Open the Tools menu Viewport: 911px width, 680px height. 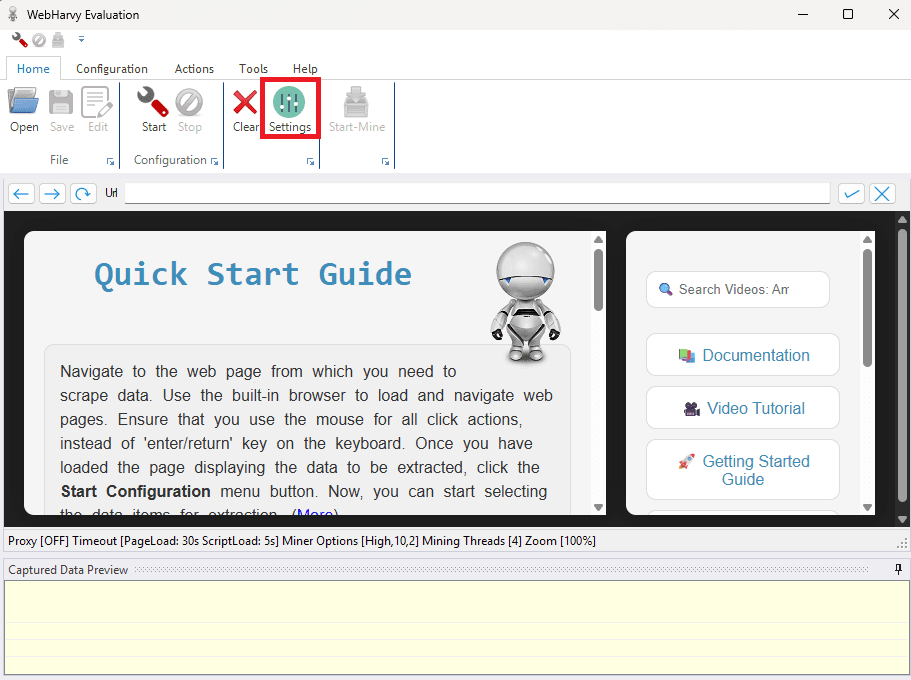253,68
